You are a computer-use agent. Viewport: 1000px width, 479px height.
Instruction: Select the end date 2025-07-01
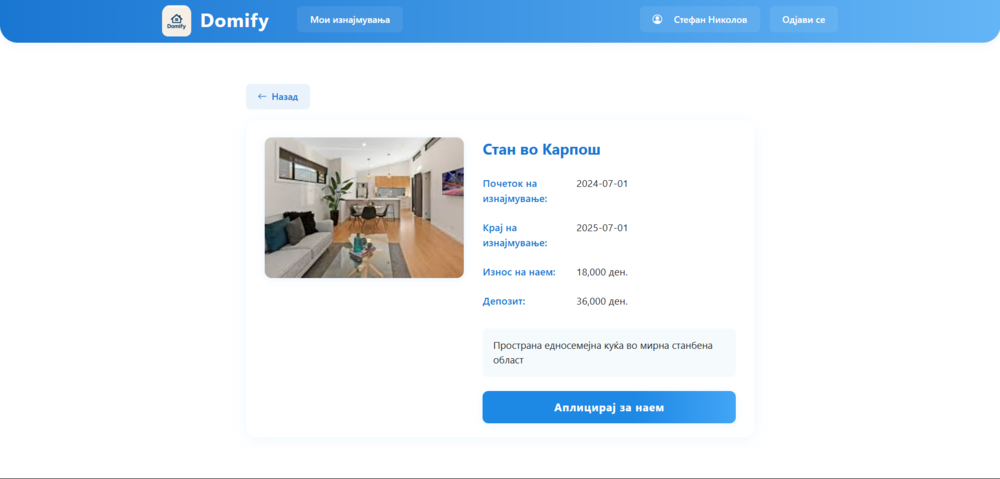[x=602, y=228]
